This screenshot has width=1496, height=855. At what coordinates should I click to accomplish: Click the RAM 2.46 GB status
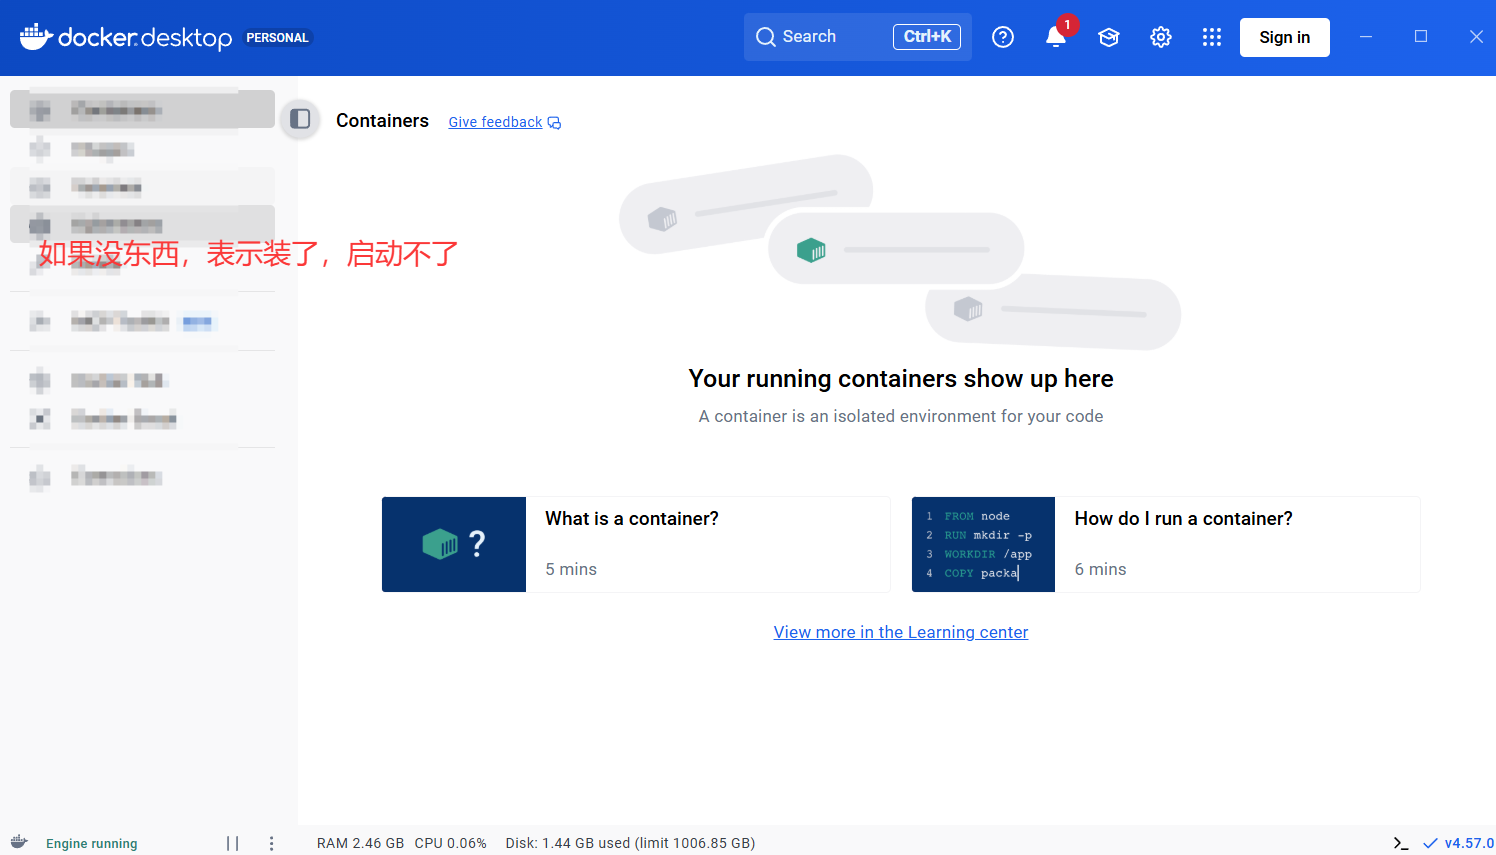[x=360, y=843]
